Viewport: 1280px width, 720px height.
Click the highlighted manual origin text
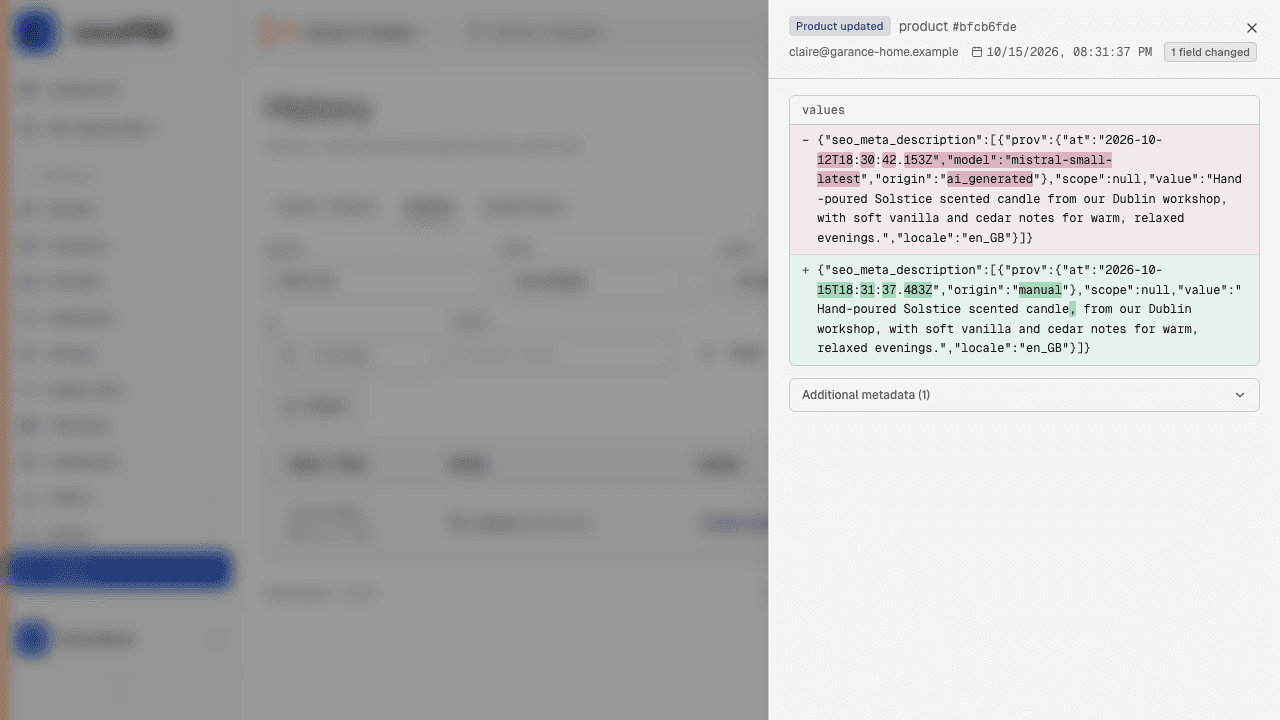tap(1040, 290)
